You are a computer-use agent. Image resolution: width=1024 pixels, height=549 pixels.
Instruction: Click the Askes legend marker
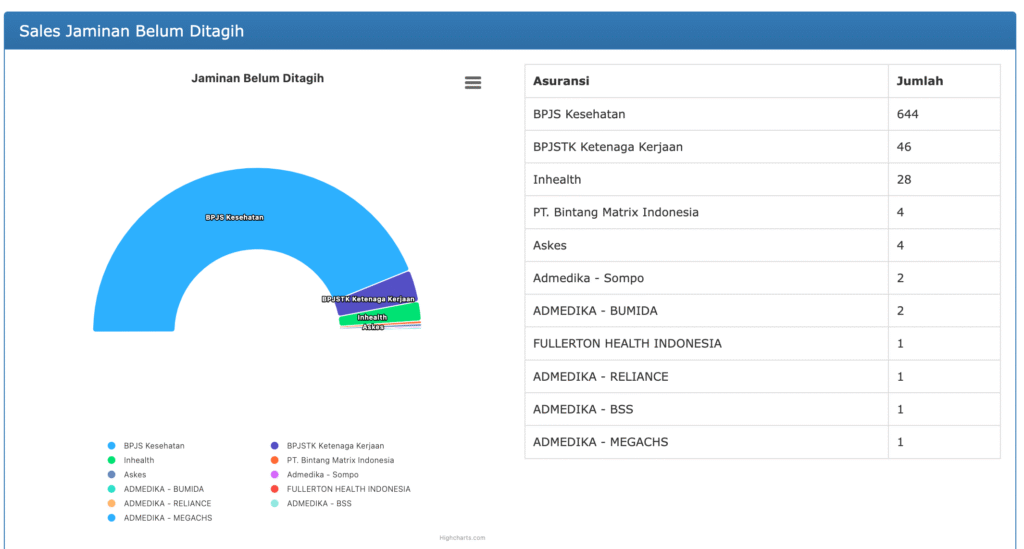[112, 475]
